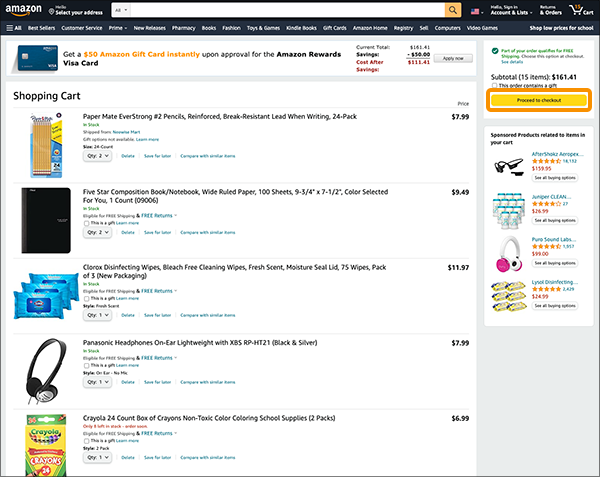Click AfterShokz star rating
The height and width of the screenshot is (477, 600).
(x=546, y=161)
